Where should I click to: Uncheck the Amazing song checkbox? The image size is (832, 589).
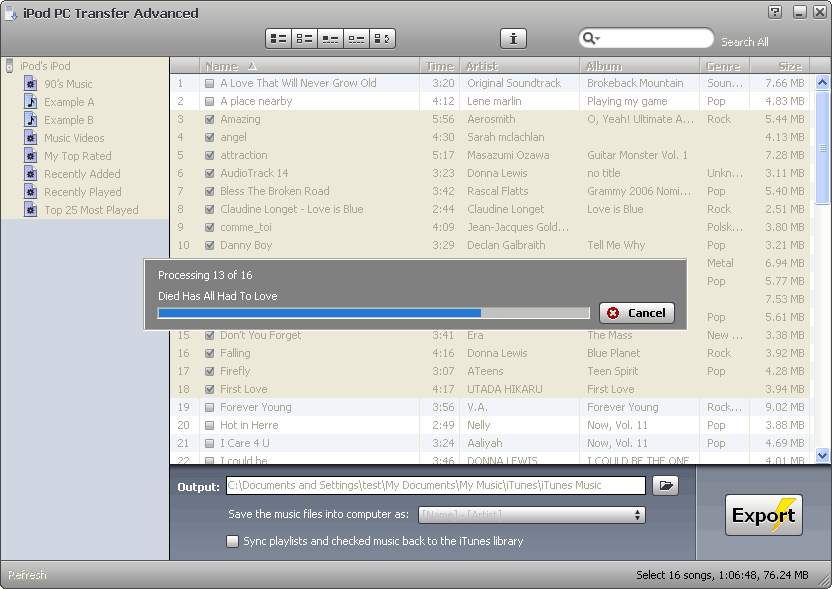pyautogui.click(x=210, y=119)
